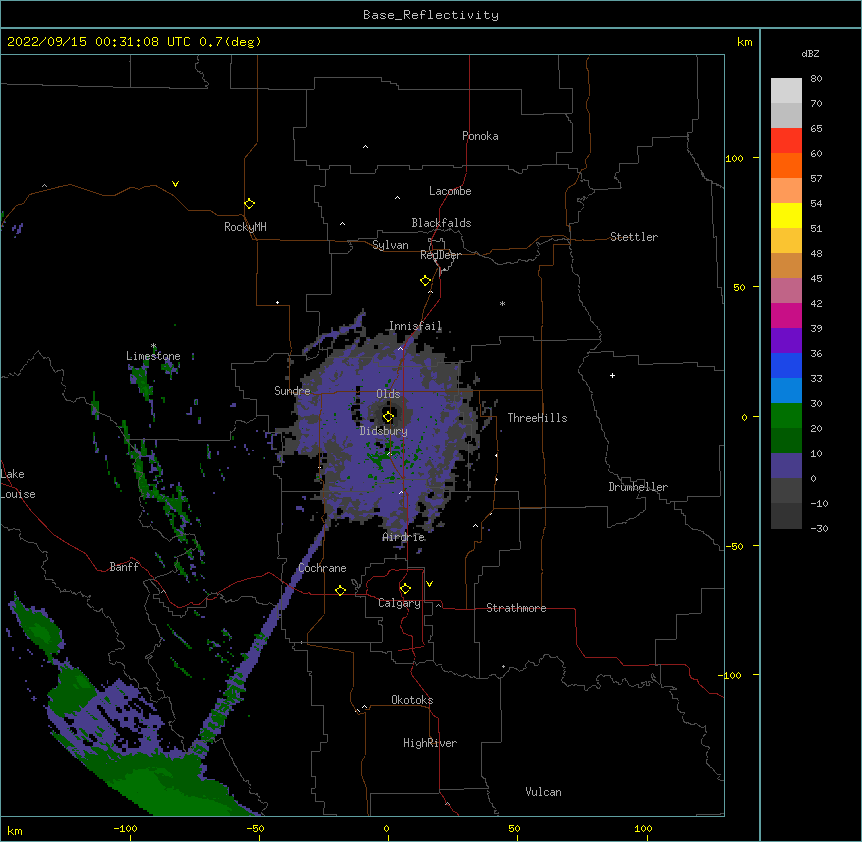Click the ThreeHills city label
This screenshot has height=842, width=862.
click(537, 418)
